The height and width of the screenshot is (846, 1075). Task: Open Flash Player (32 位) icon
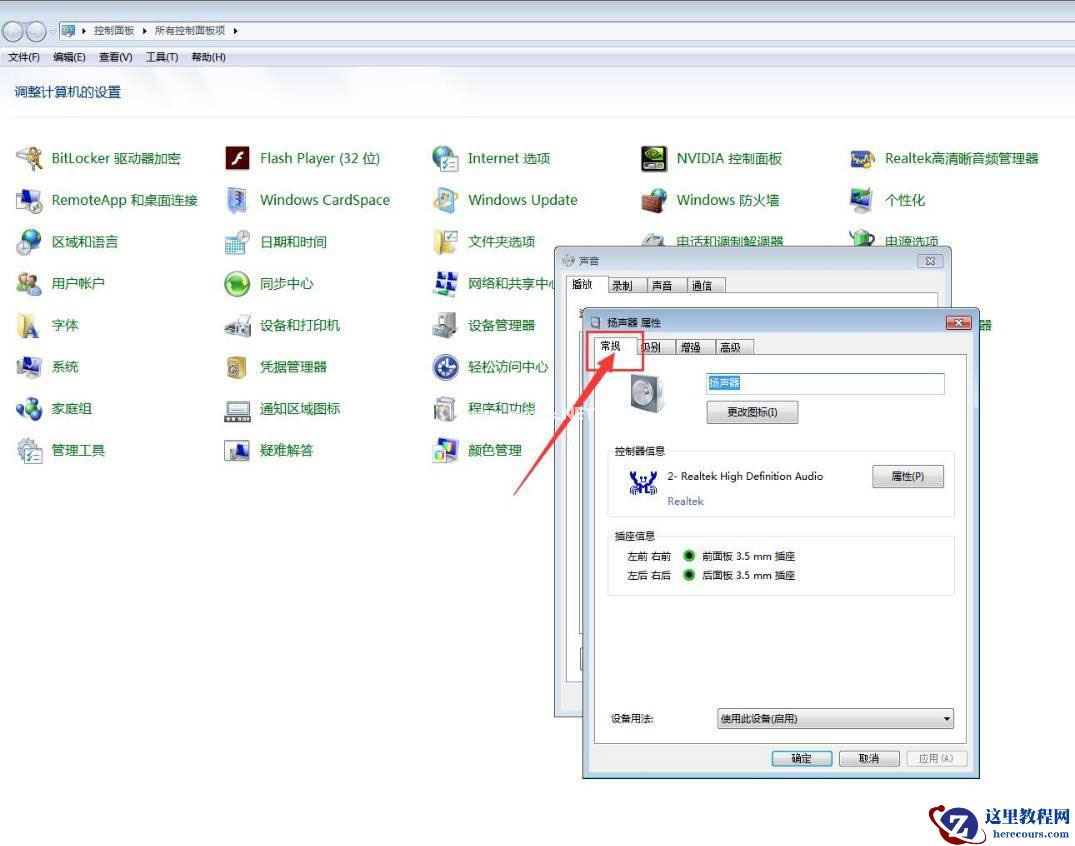pyautogui.click(x=237, y=158)
